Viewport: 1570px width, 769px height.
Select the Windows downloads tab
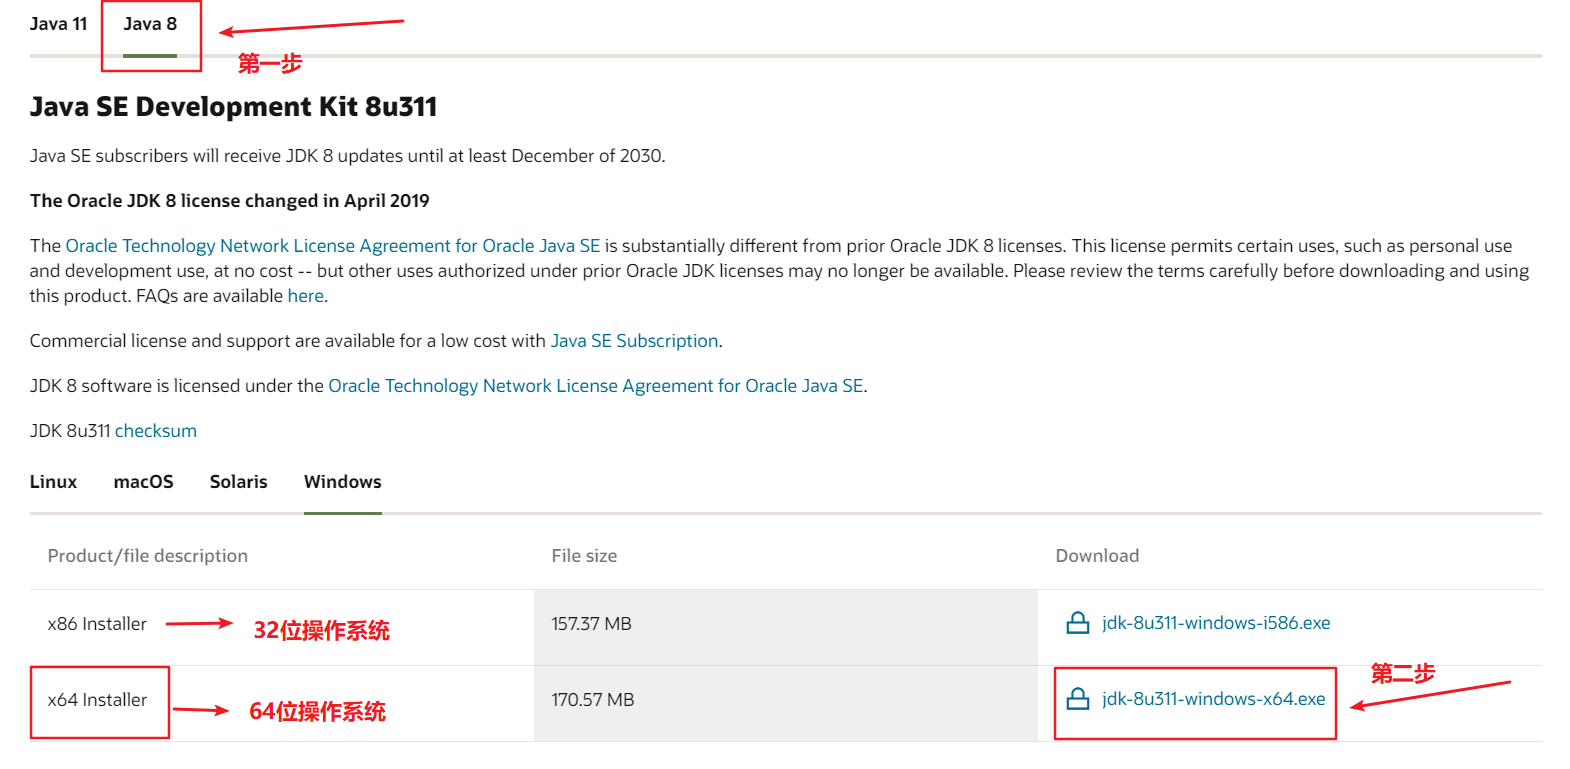click(342, 482)
